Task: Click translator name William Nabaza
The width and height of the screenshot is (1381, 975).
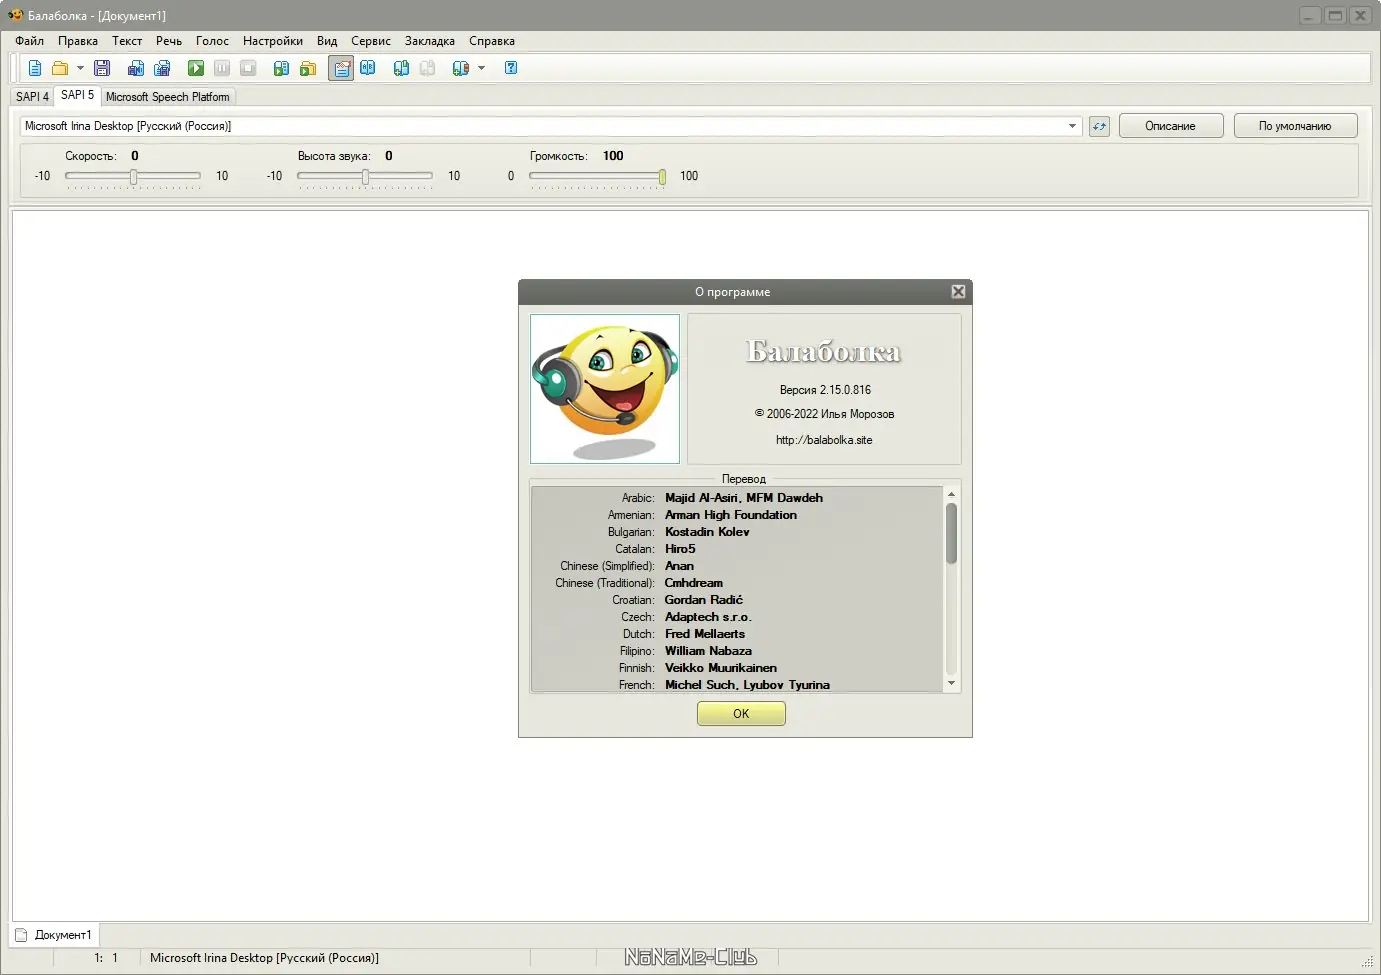Action: [x=708, y=651]
